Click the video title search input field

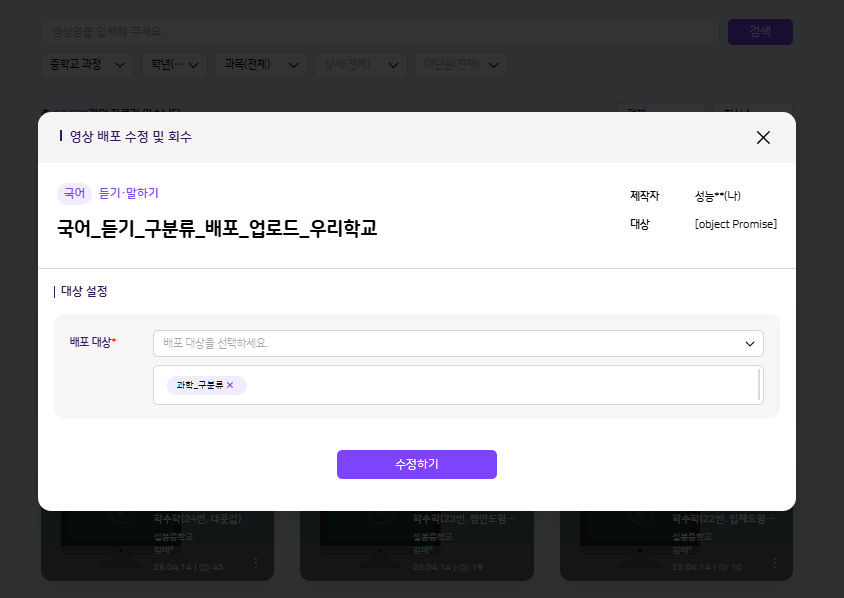380,32
